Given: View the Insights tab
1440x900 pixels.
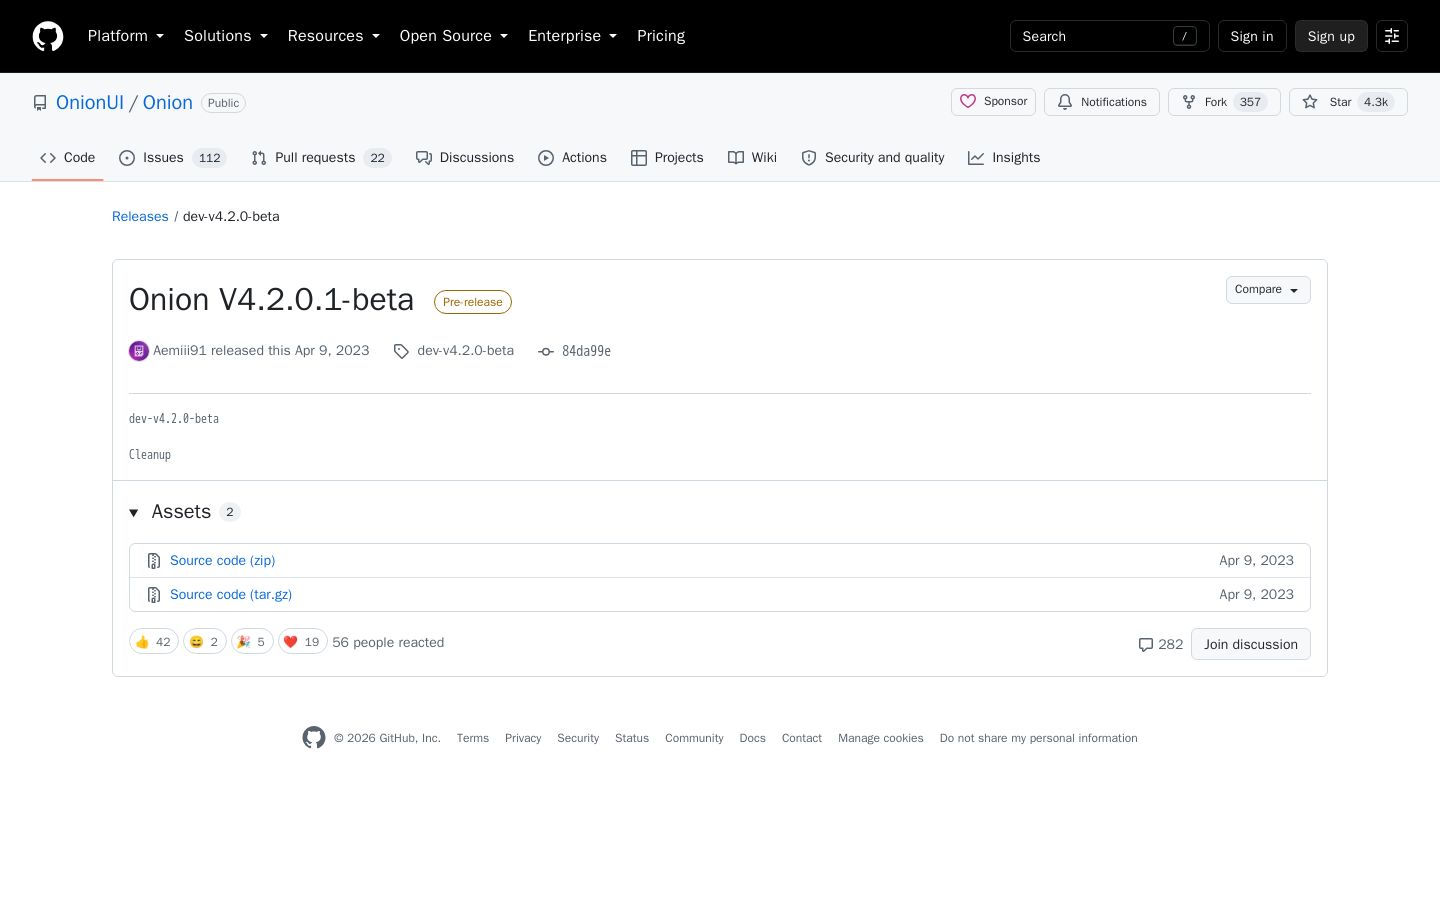Looking at the screenshot, I should pos(1004,158).
